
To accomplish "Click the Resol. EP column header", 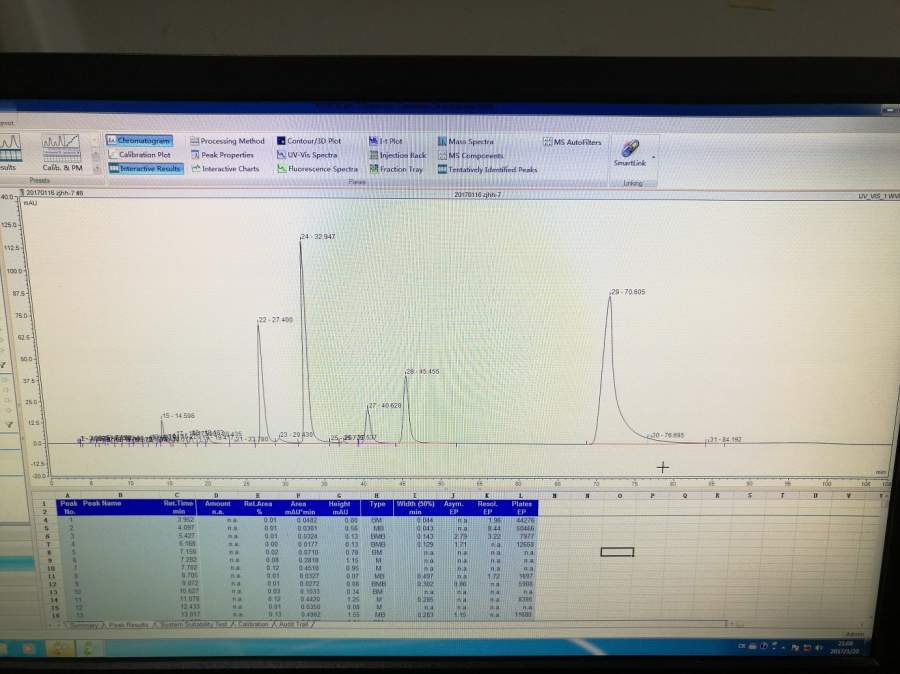I will coord(487,508).
